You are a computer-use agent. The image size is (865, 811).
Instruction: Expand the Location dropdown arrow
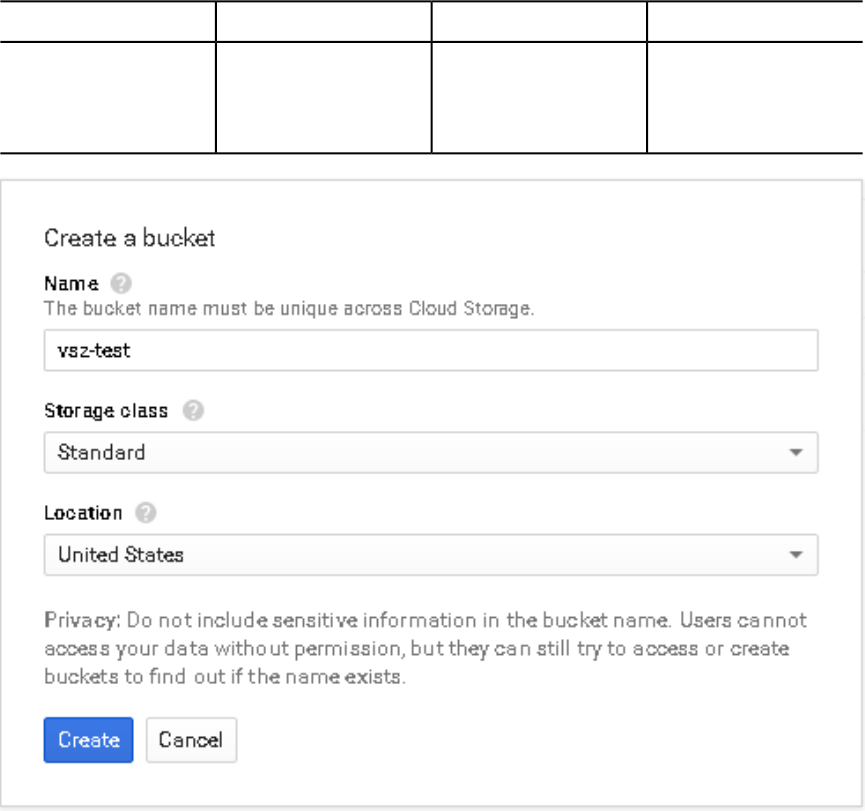pos(796,555)
